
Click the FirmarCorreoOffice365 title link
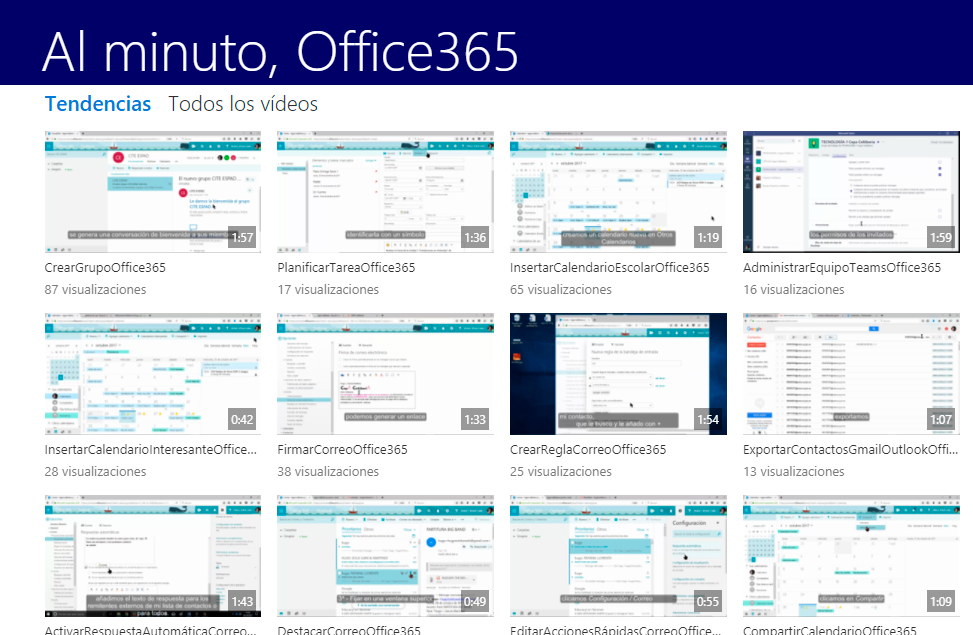point(343,449)
